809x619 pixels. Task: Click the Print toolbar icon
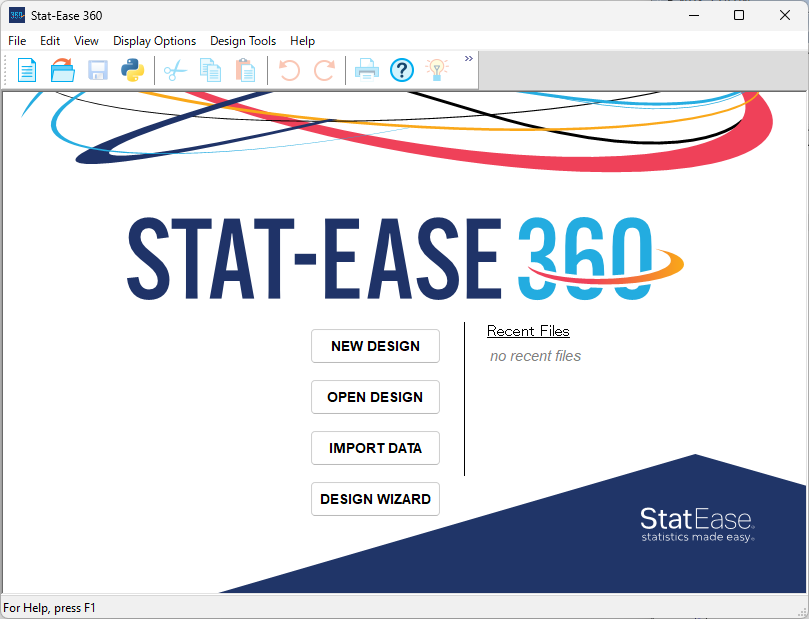point(367,70)
